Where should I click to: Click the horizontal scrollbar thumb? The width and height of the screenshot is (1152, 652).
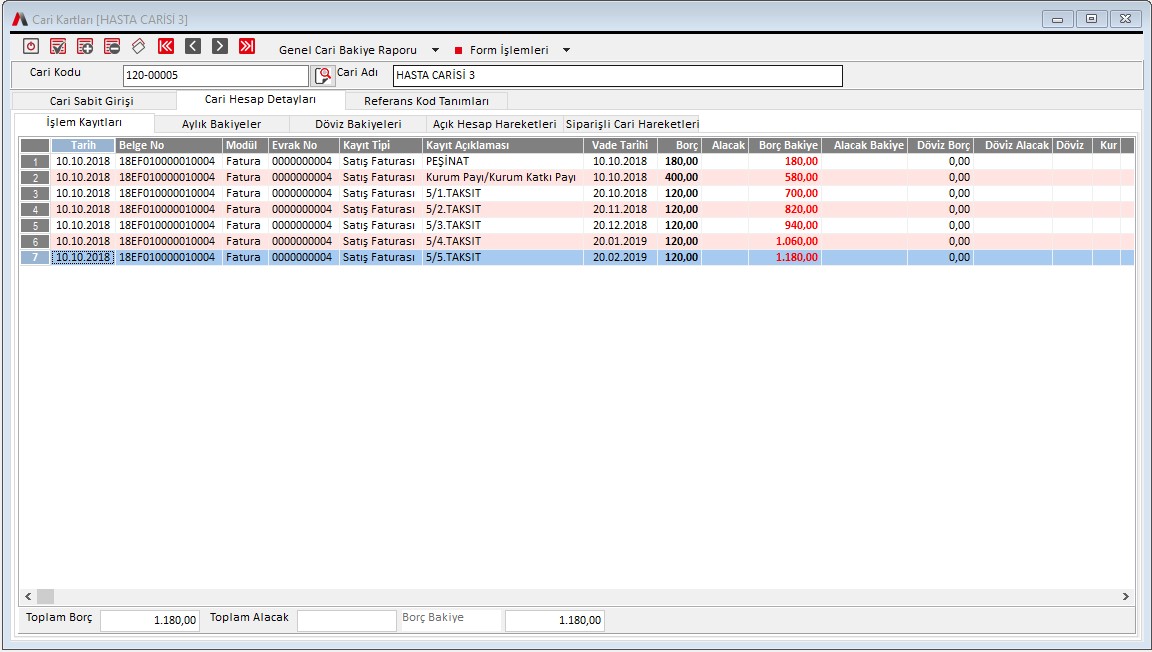click(46, 596)
